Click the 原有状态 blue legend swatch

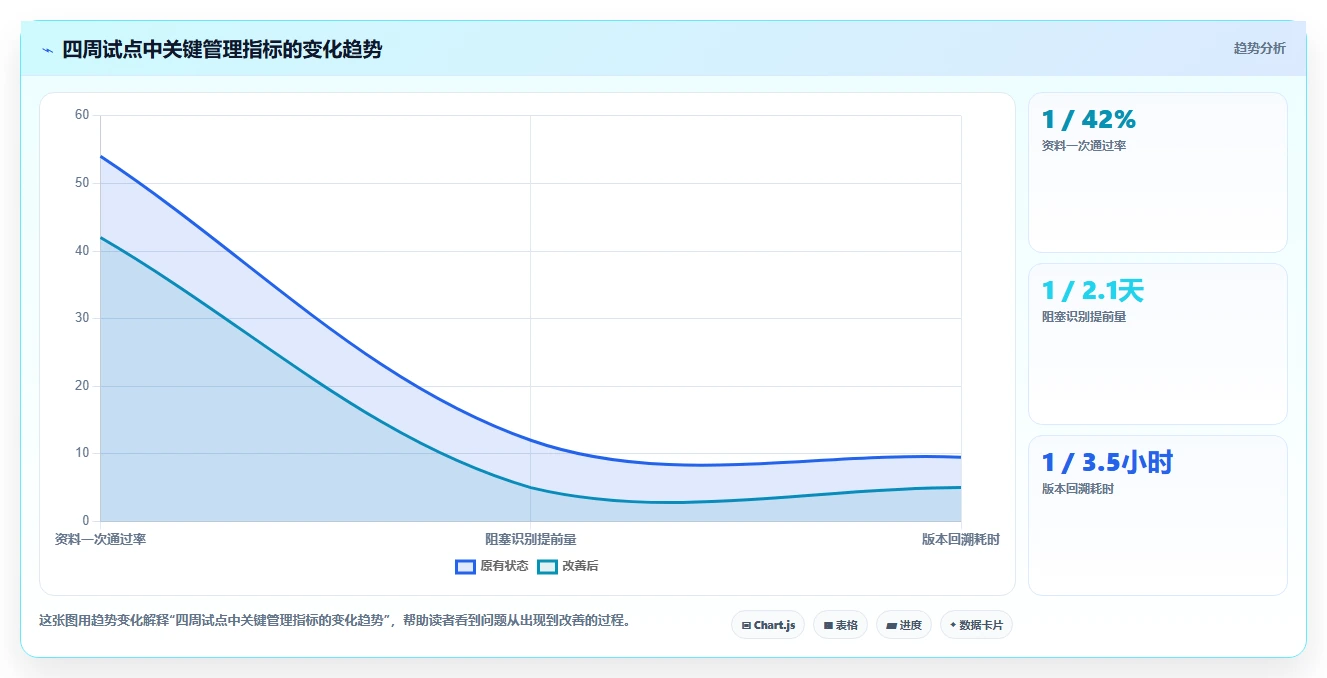(x=465, y=566)
